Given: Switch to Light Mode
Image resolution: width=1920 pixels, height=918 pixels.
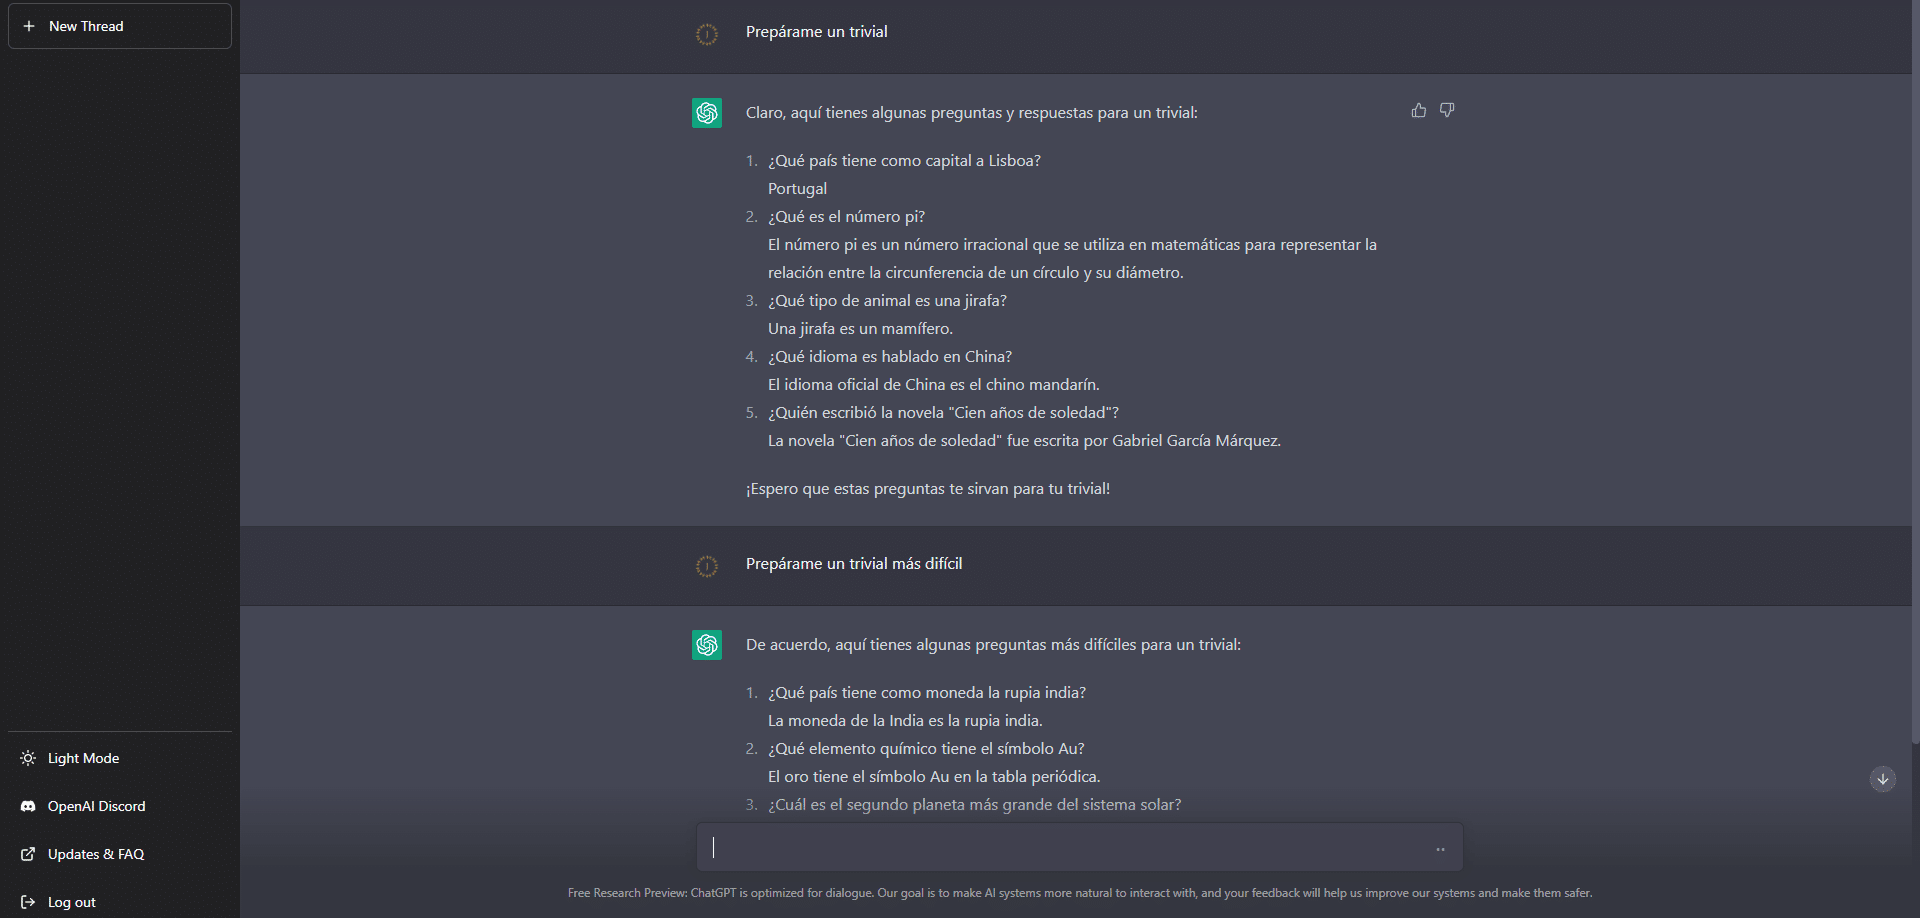Looking at the screenshot, I should [x=84, y=758].
